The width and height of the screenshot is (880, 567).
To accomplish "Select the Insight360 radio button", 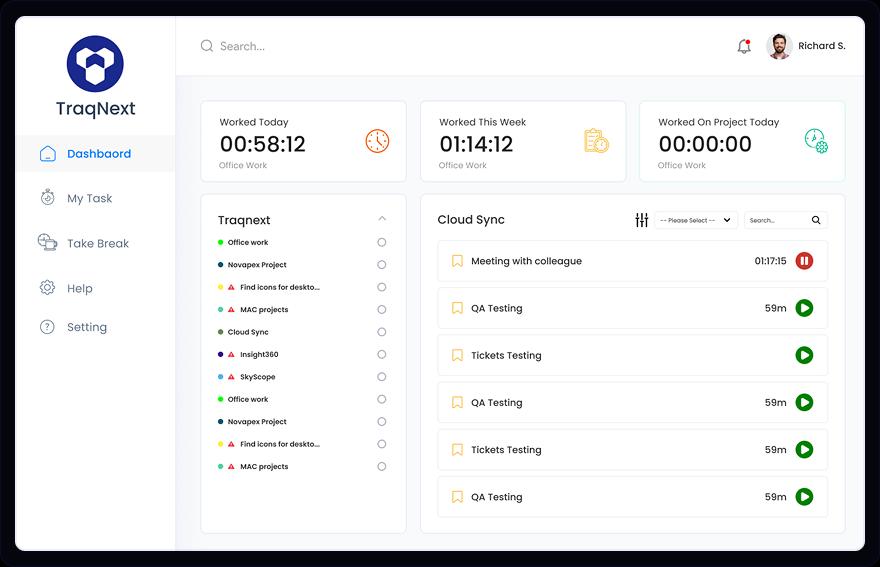I will (x=382, y=354).
